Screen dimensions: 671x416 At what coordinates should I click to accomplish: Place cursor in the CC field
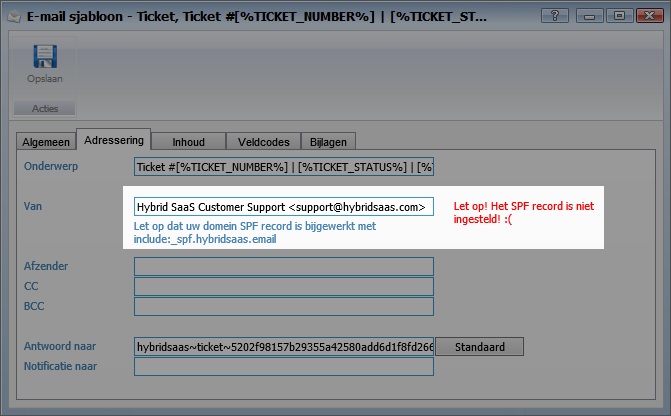coord(283,286)
